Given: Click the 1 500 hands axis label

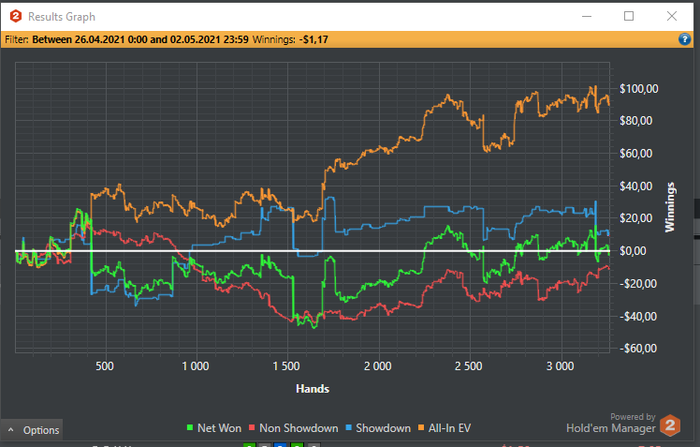Looking at the screenshot, I should 286,366.
